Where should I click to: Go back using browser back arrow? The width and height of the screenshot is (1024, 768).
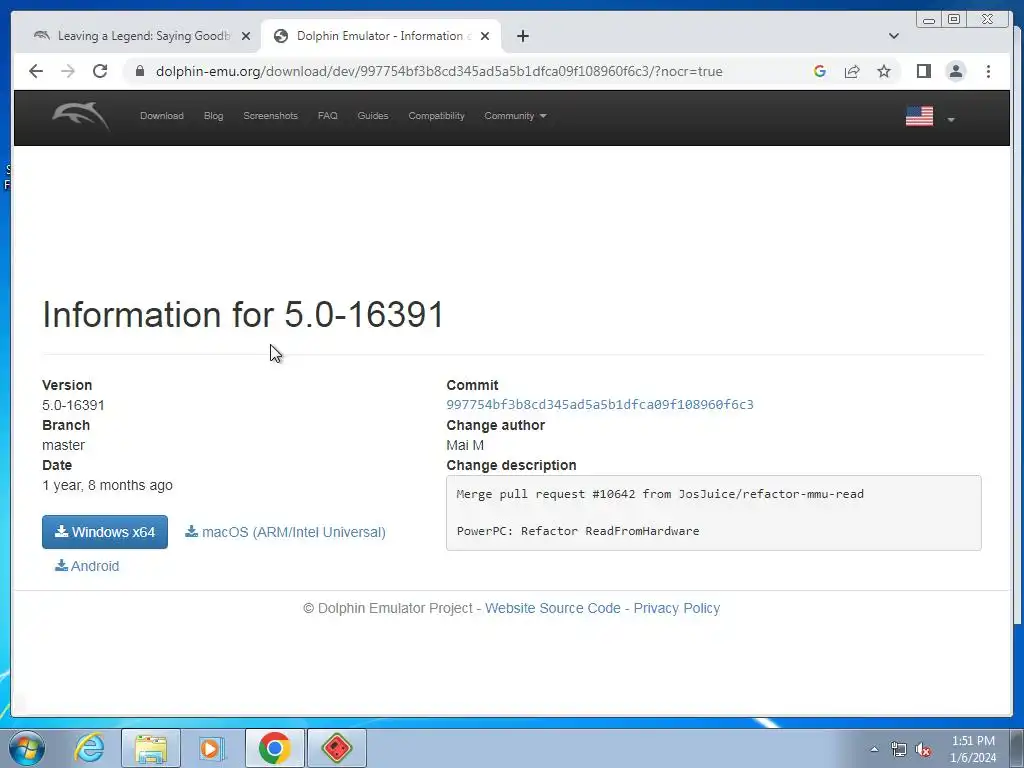(x=36, y=71)
